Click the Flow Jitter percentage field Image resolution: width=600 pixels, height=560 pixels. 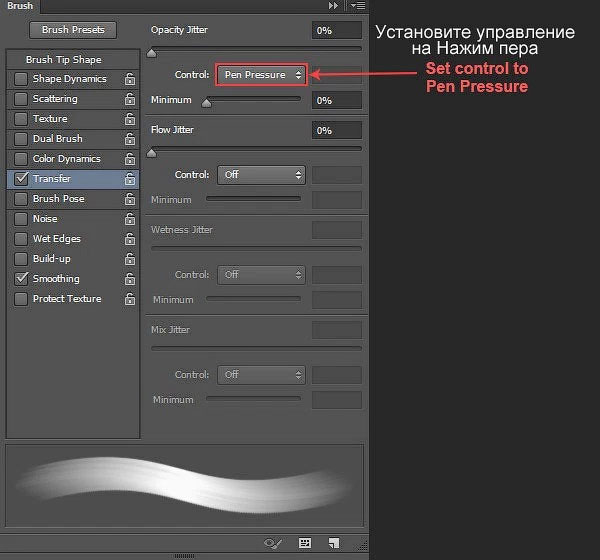337,131
